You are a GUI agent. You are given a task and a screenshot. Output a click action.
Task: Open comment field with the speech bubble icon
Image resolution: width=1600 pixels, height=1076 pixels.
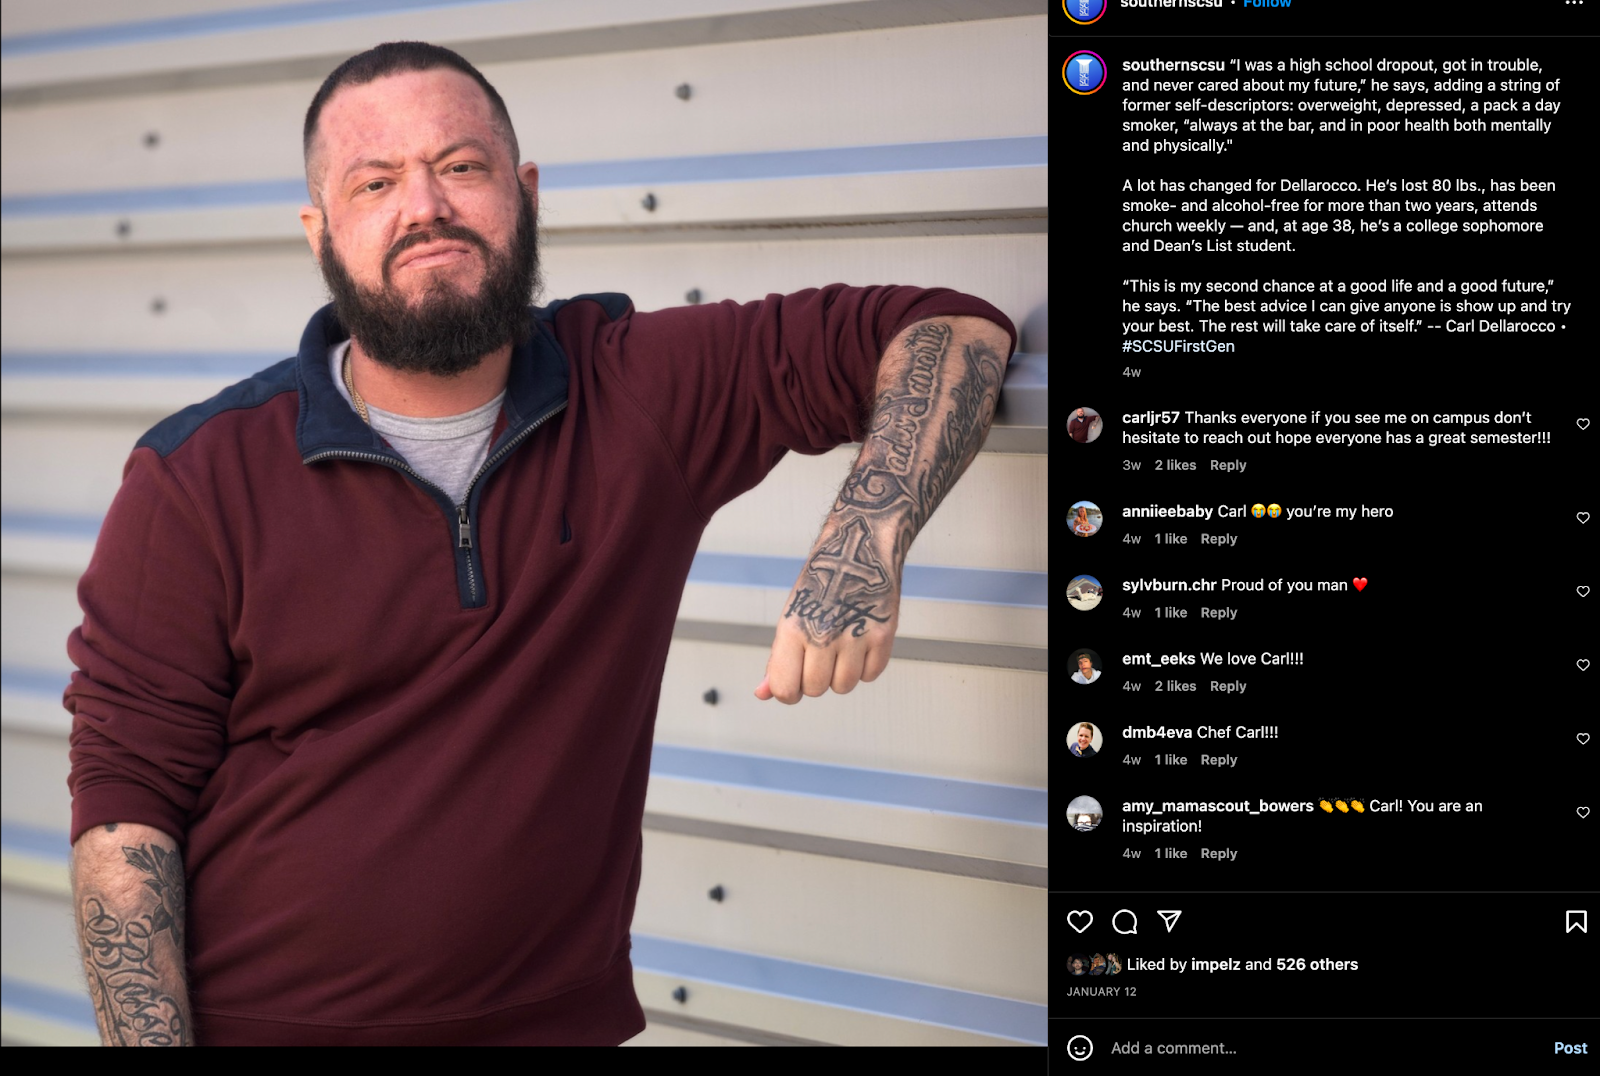(1125, 922)
